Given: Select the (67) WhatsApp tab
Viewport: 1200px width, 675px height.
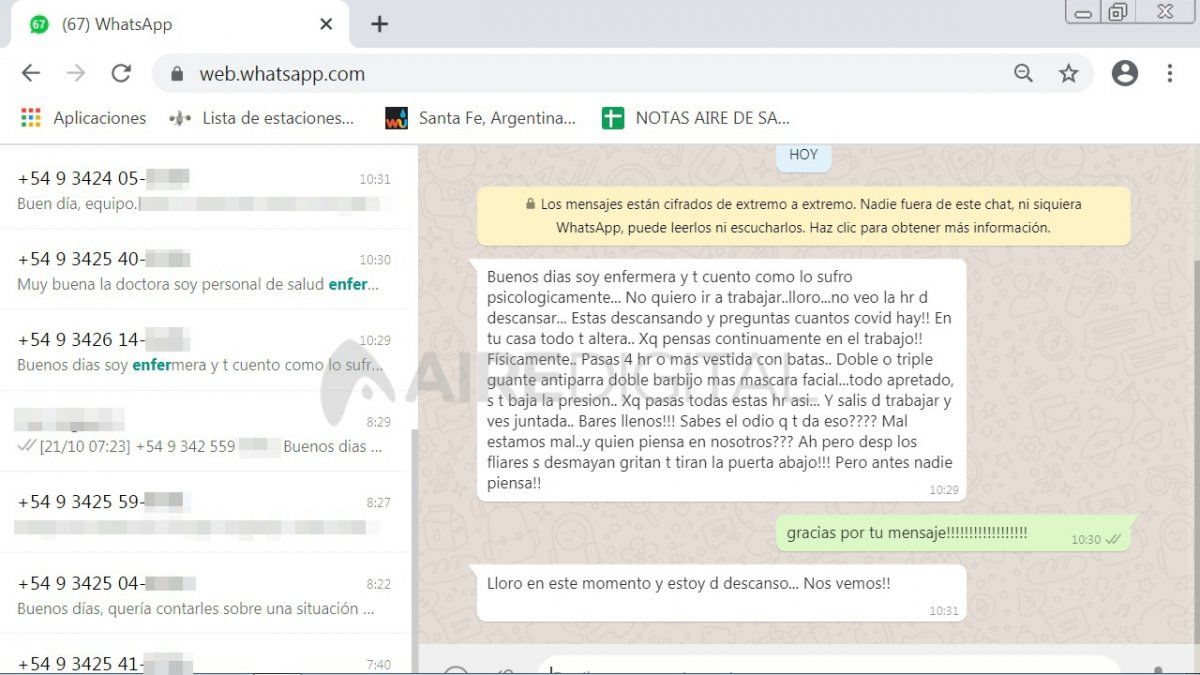Looking at the screenshot, I should click(180, 24).
